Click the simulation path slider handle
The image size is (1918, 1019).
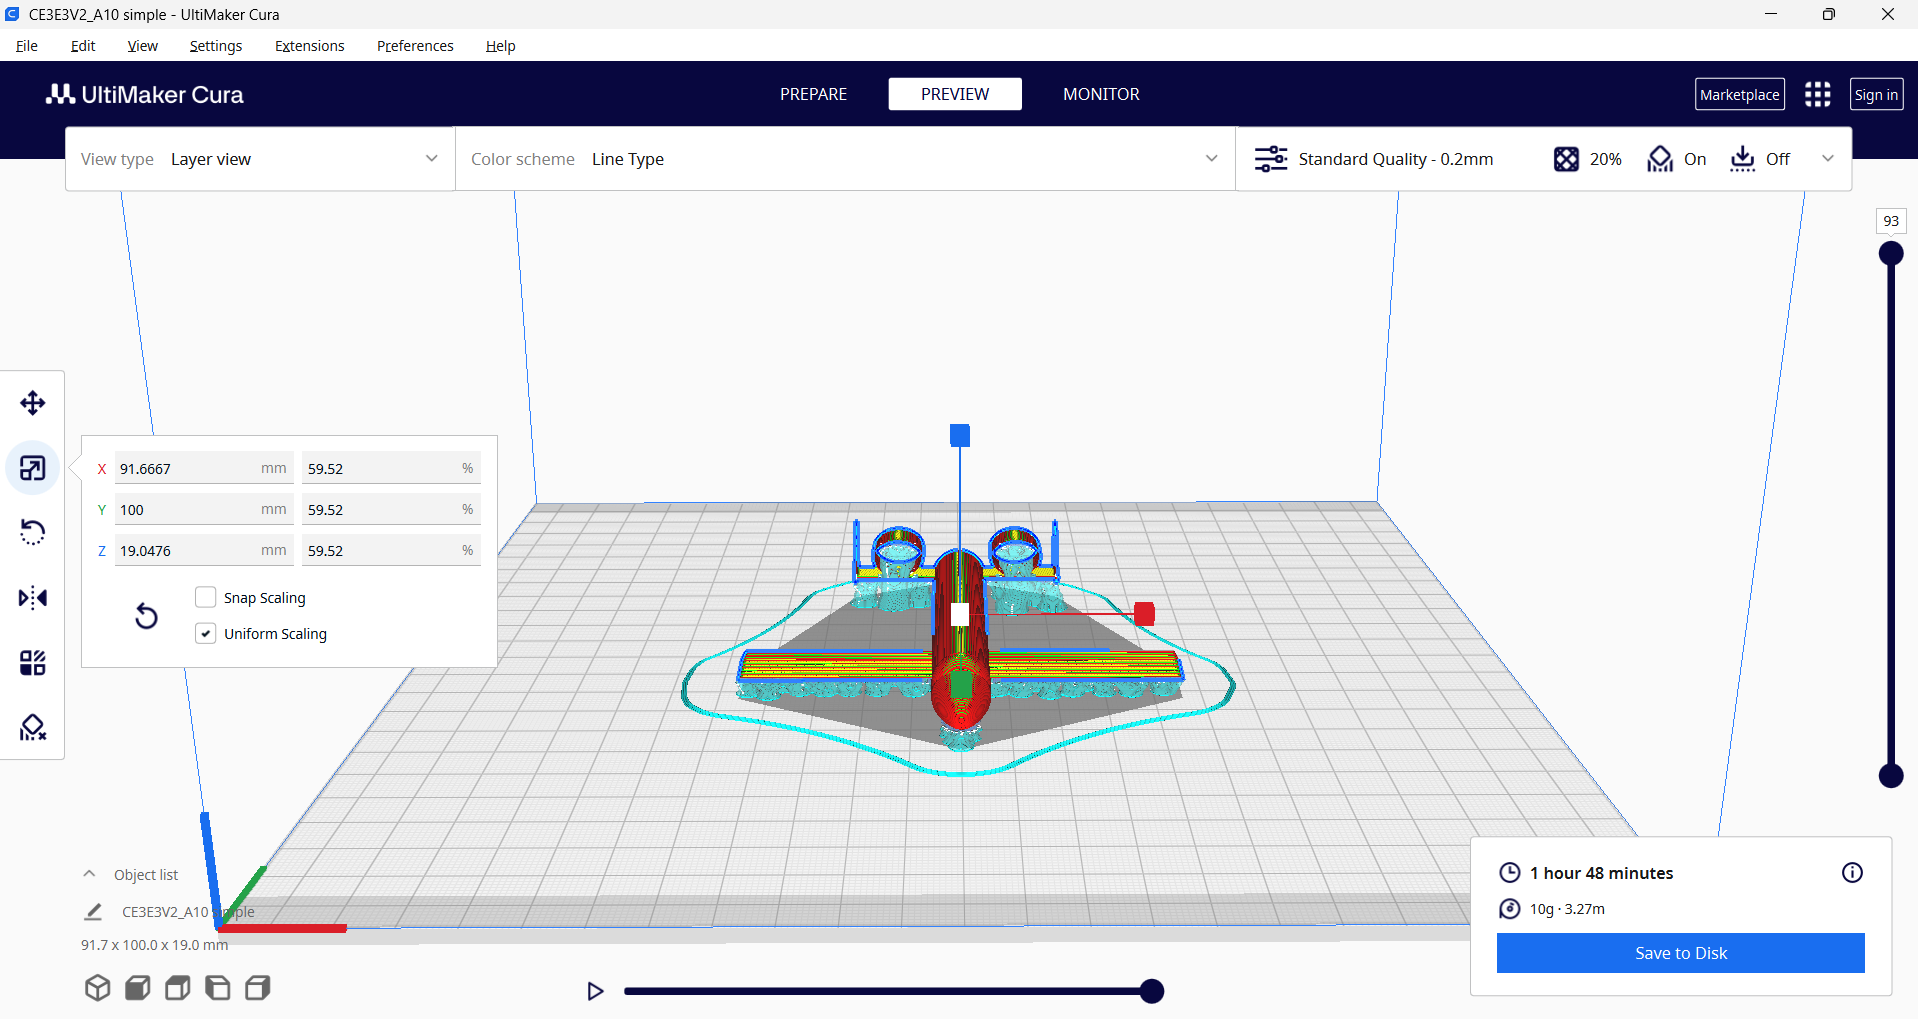[x=1152, y=991]
